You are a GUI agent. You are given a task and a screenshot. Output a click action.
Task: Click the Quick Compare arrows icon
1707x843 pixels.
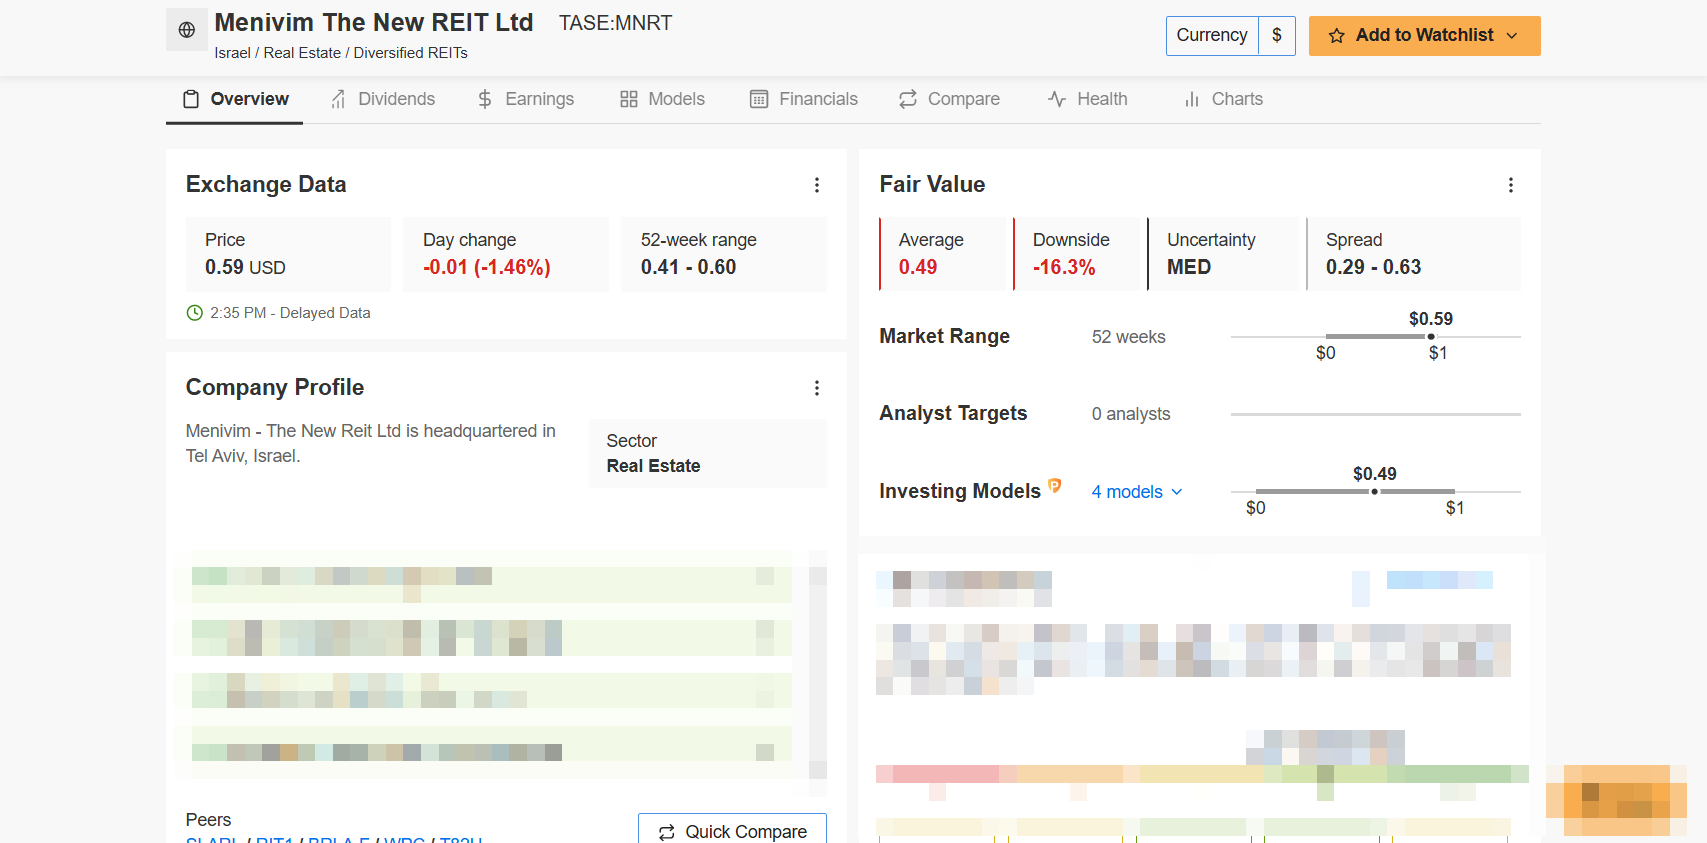pyautogui.click(x=667, y=832)
